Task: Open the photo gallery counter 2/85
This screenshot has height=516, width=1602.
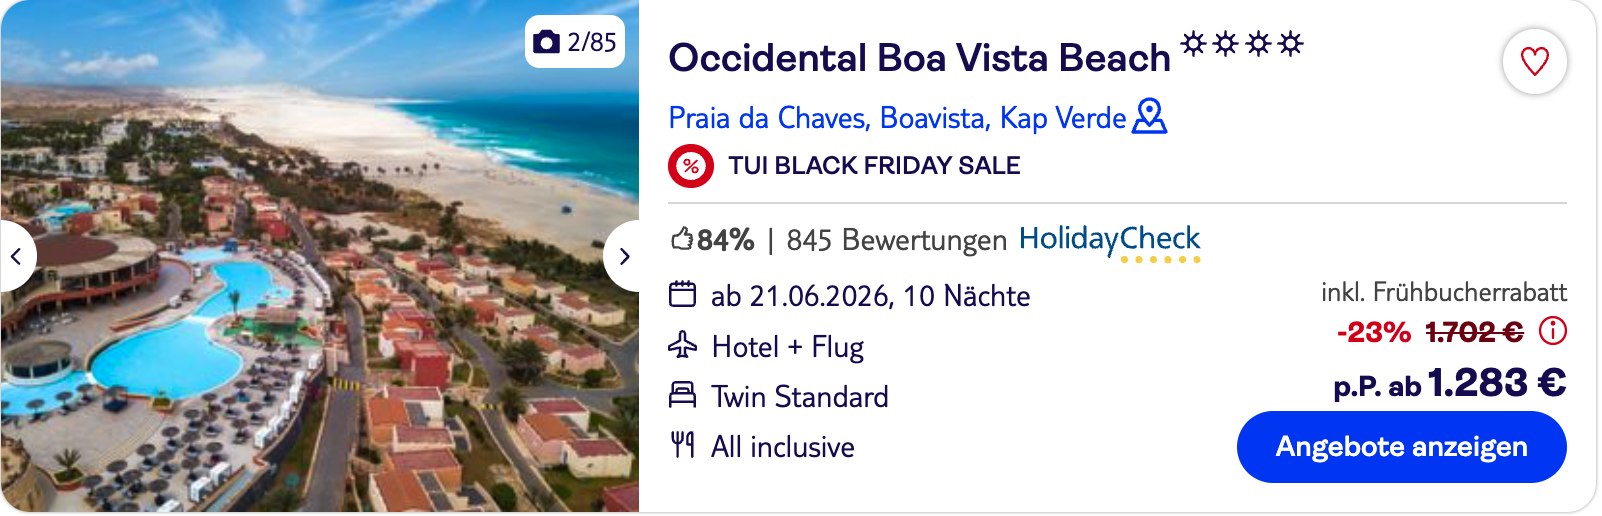Action: point(575,42)
